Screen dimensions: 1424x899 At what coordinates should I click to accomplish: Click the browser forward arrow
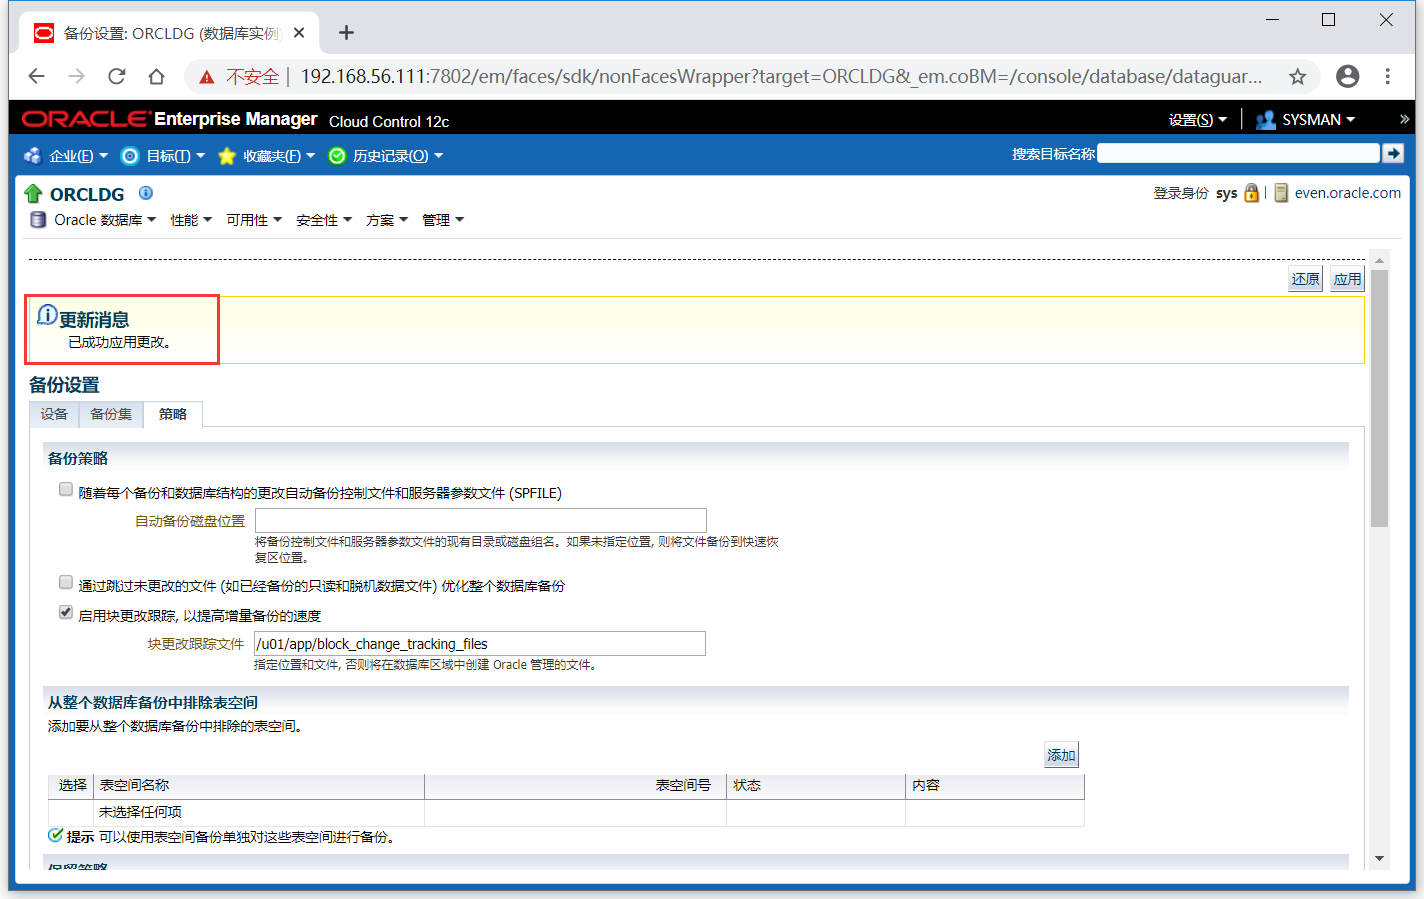click(77, 77)
